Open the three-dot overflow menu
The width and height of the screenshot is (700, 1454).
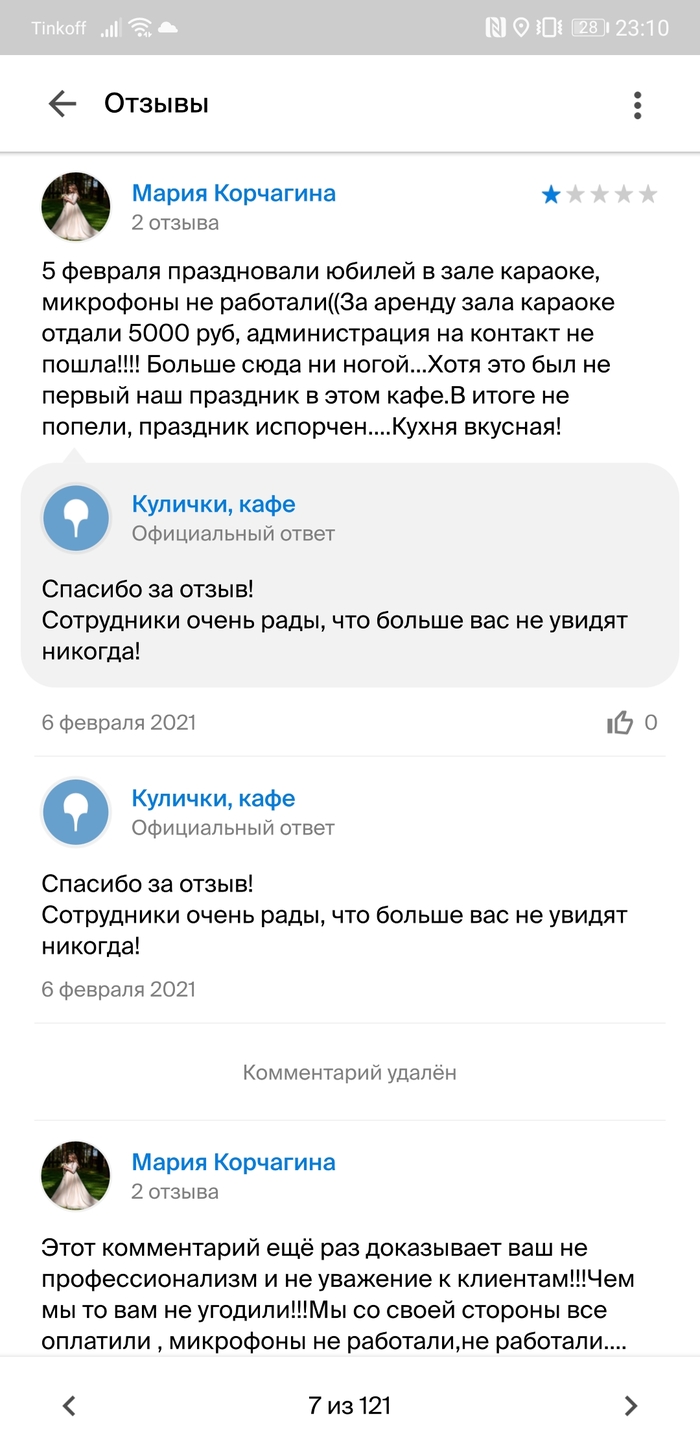pos(637,104)
